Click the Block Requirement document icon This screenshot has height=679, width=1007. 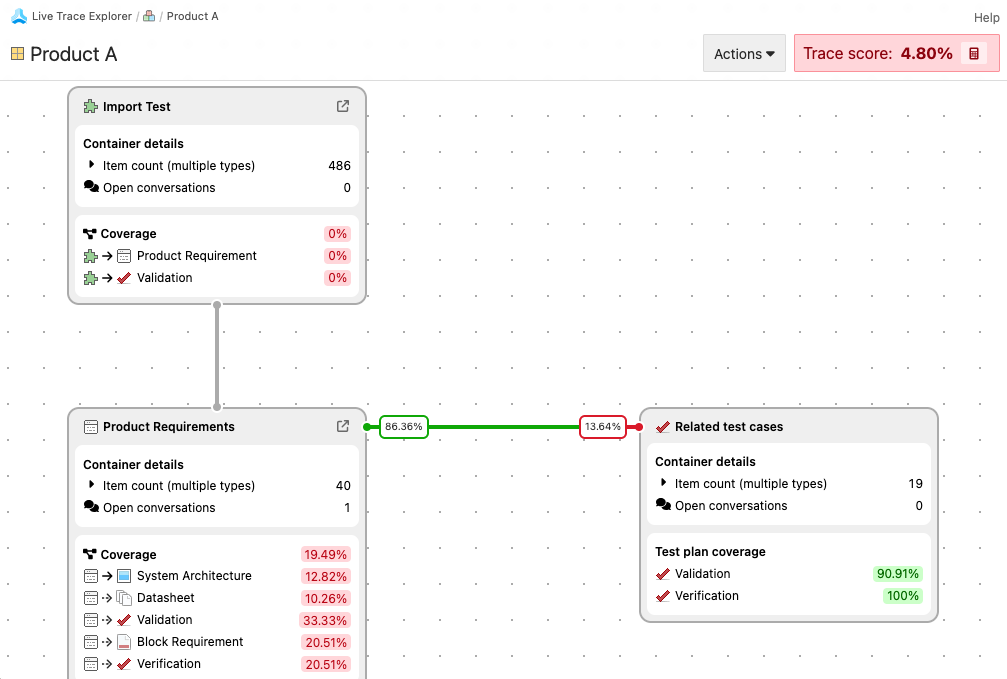click(125, 641)
